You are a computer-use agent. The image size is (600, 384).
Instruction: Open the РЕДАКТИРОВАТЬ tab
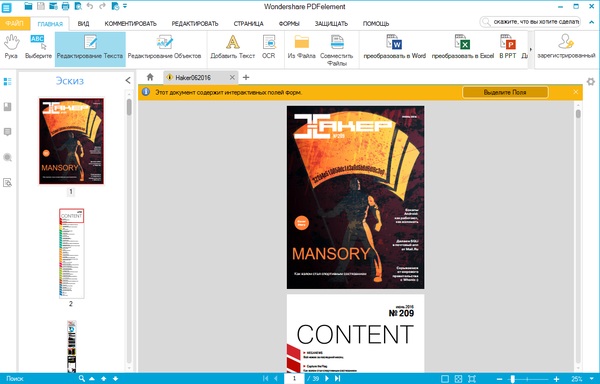[x=195, y=24]
